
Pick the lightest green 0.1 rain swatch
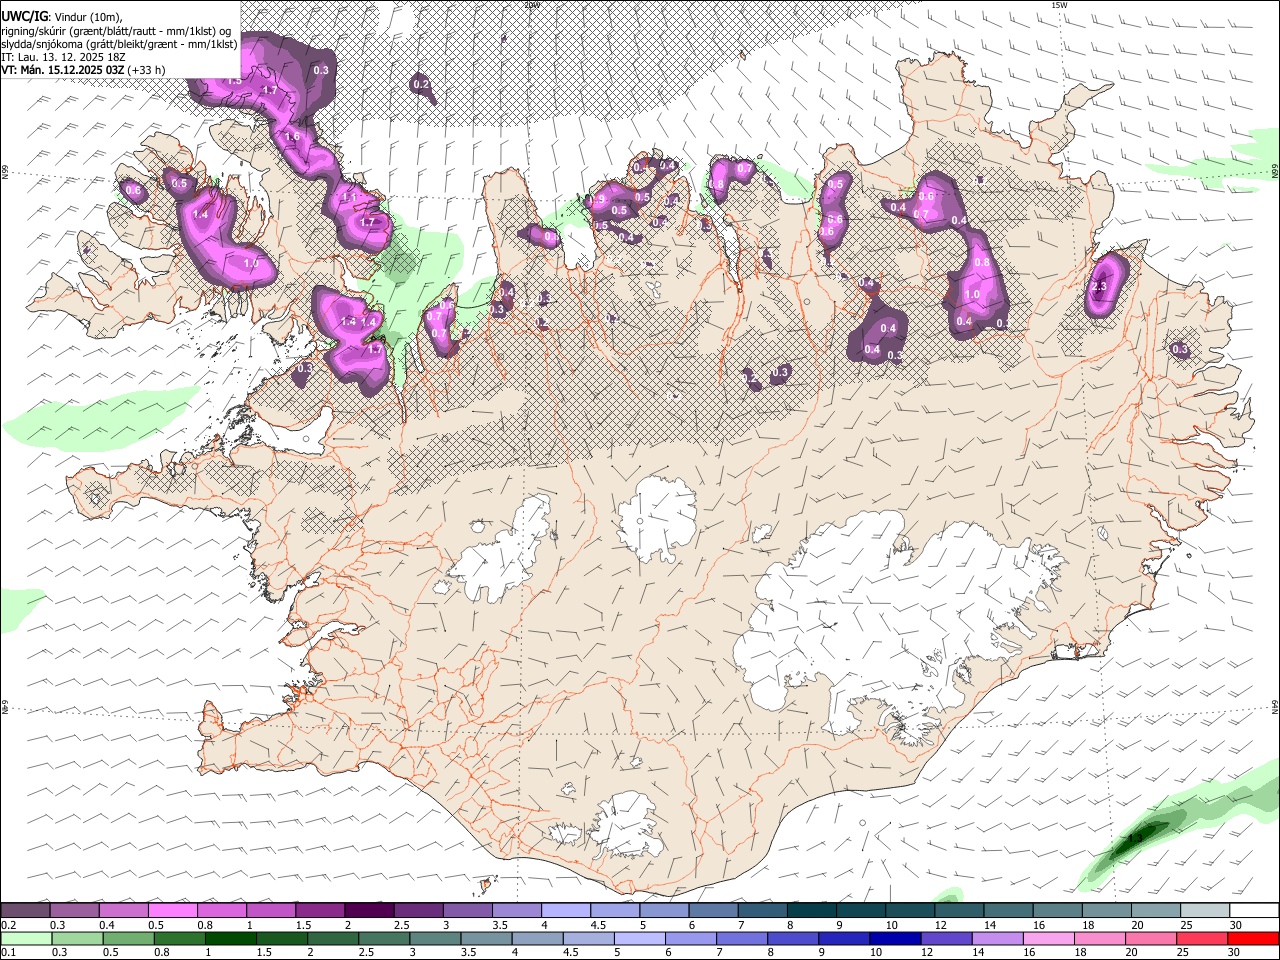pyautogui.click(x=25, y=938)
